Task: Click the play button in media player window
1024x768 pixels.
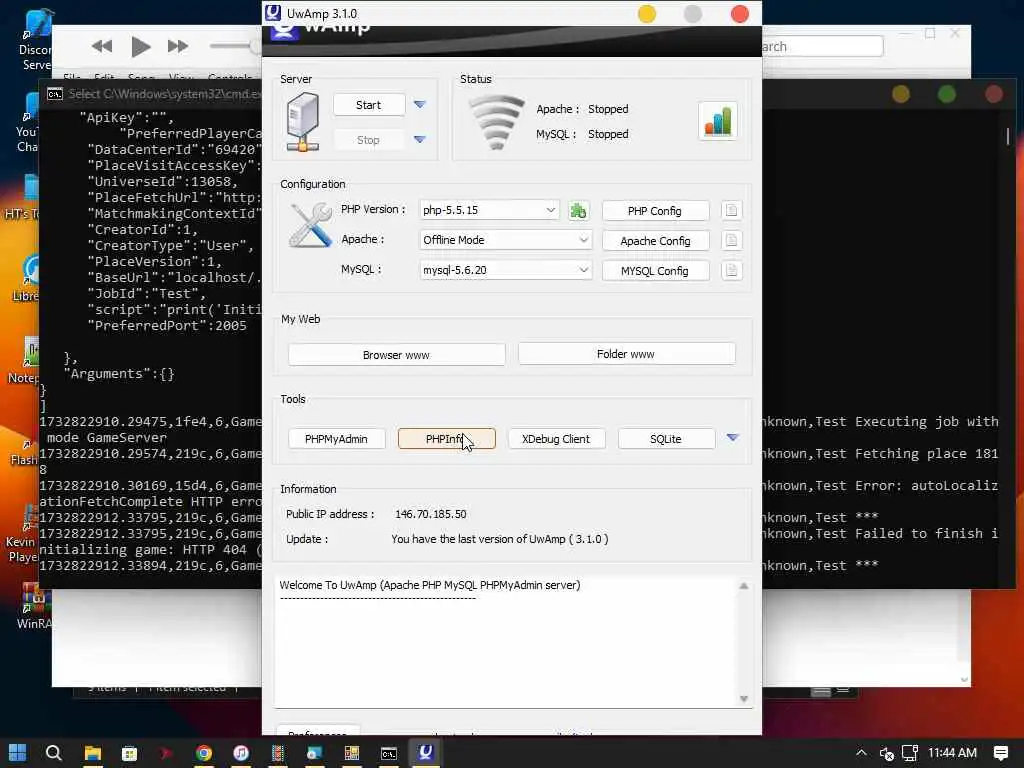Action: (140, 46)
